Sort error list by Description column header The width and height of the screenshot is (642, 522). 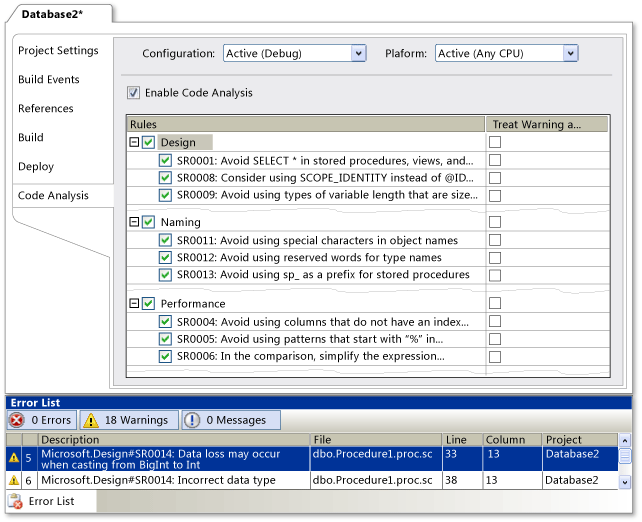point(70,439)
